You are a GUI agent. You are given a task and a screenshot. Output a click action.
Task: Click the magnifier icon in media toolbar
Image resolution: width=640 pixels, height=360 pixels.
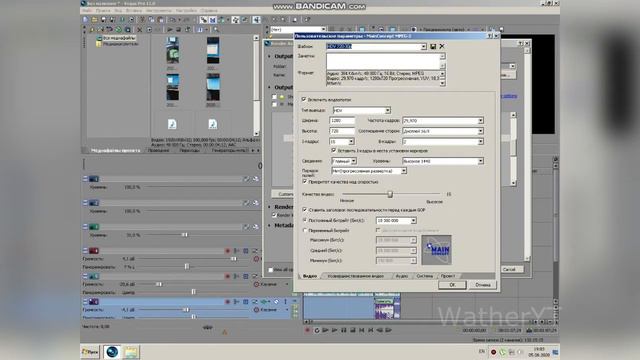click(x=216, y=30)
